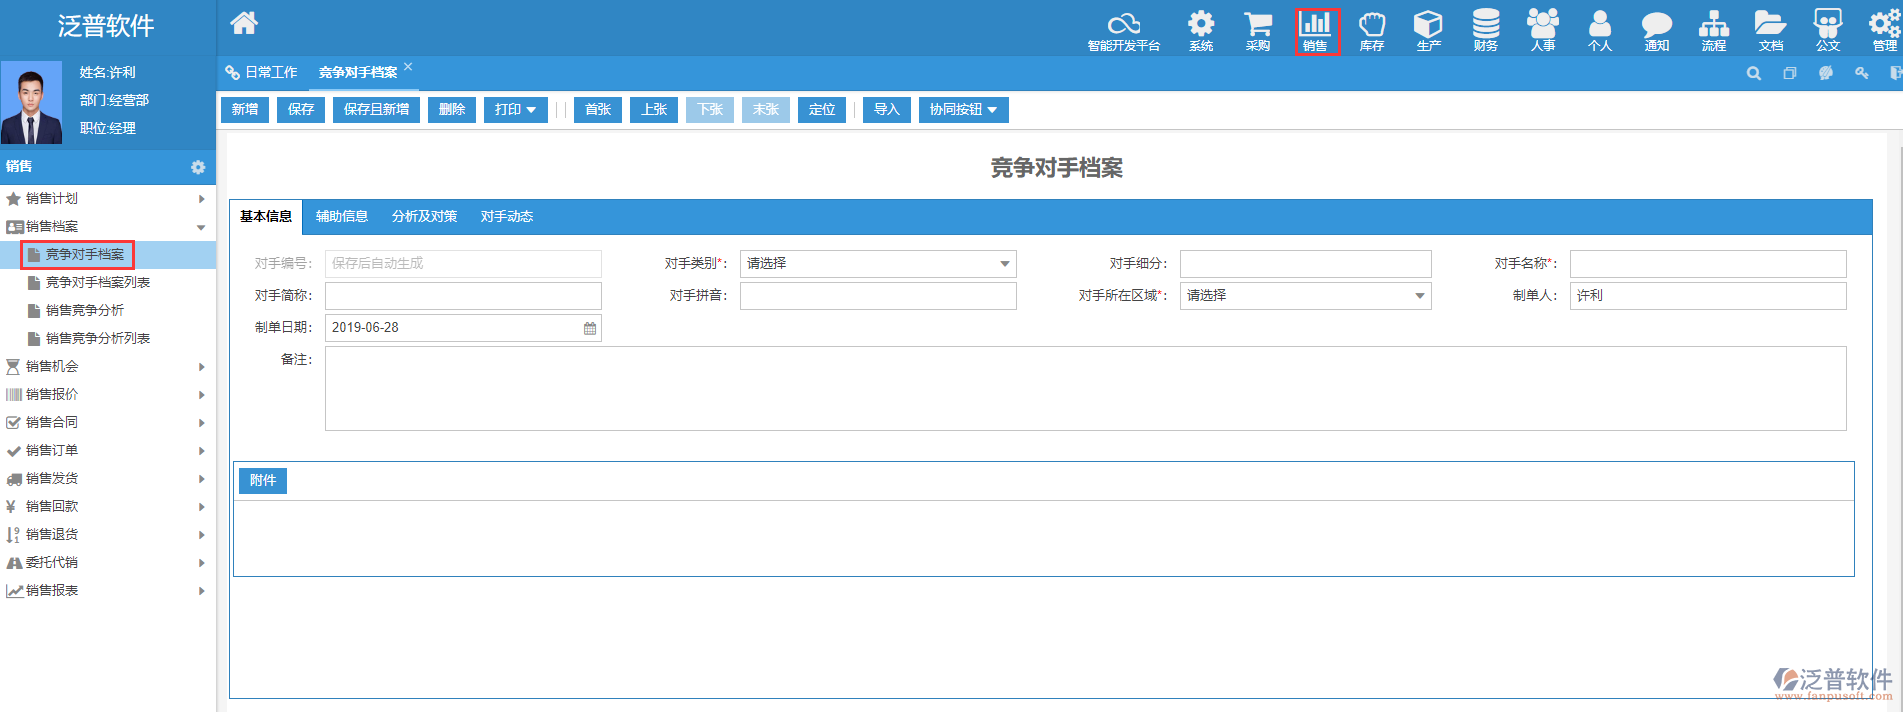Click the 对手名称 input field
This screenshot has height=712, width=1903.
(1707, 264)
